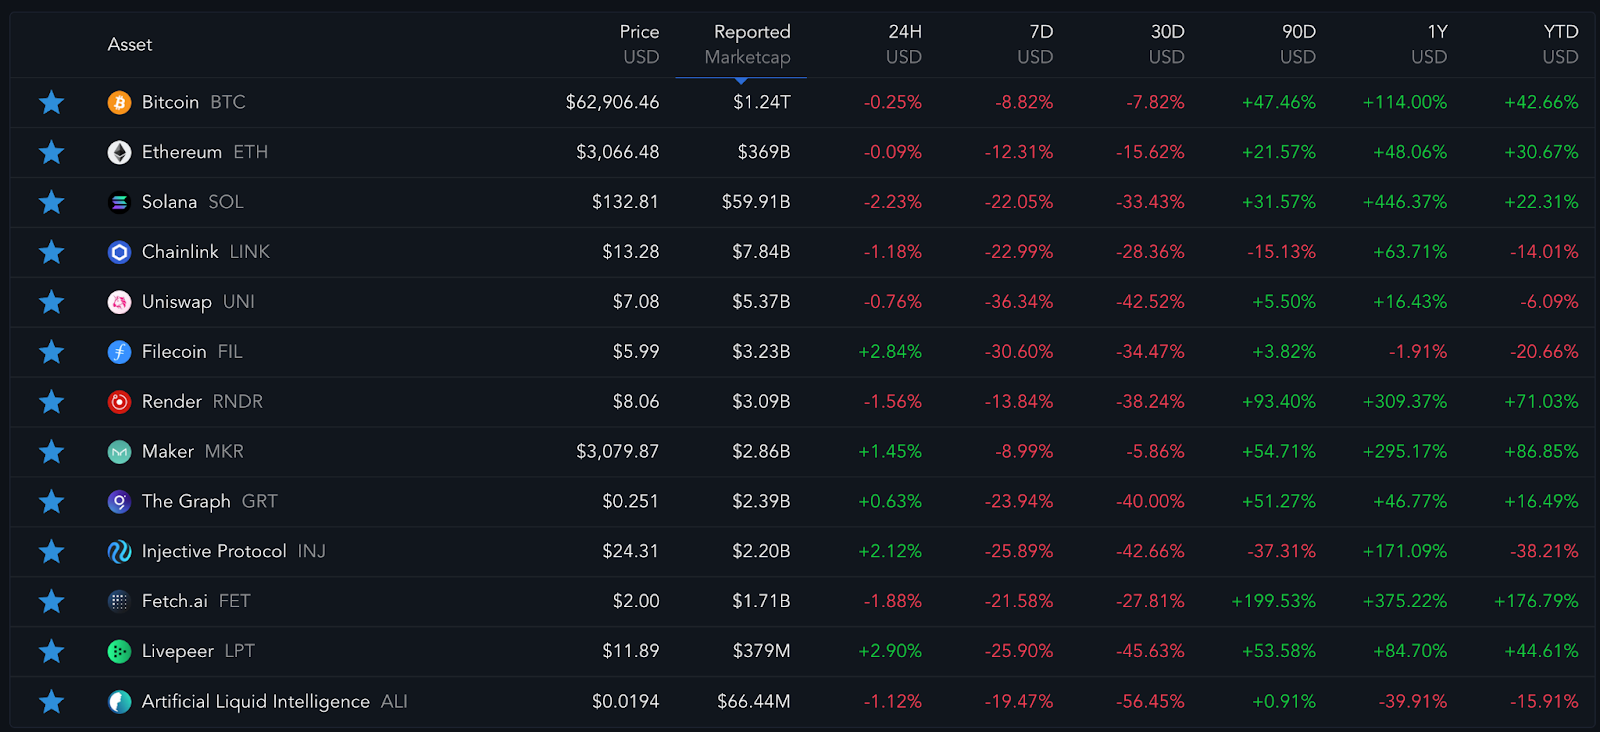This screenshot has height=732, width=1600.
Task: Open the Chainlink LINK asset page
Action: click(x=206, y=252)
